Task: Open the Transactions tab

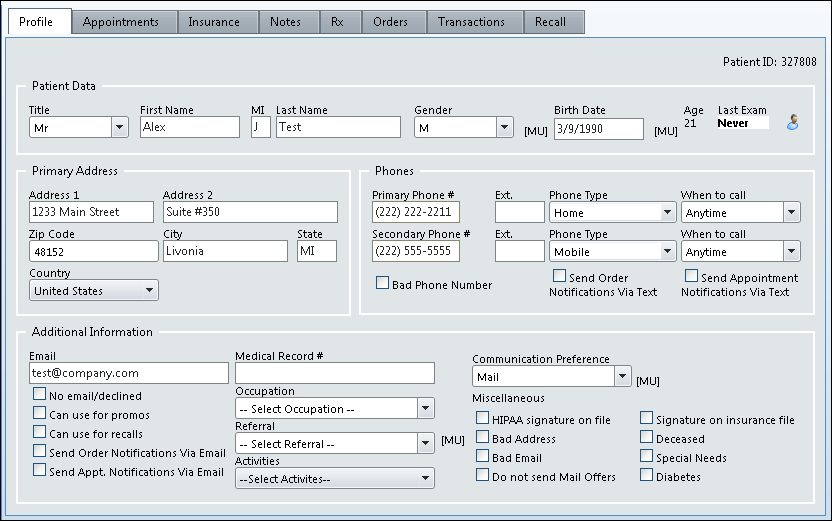Action: point(471,22)
